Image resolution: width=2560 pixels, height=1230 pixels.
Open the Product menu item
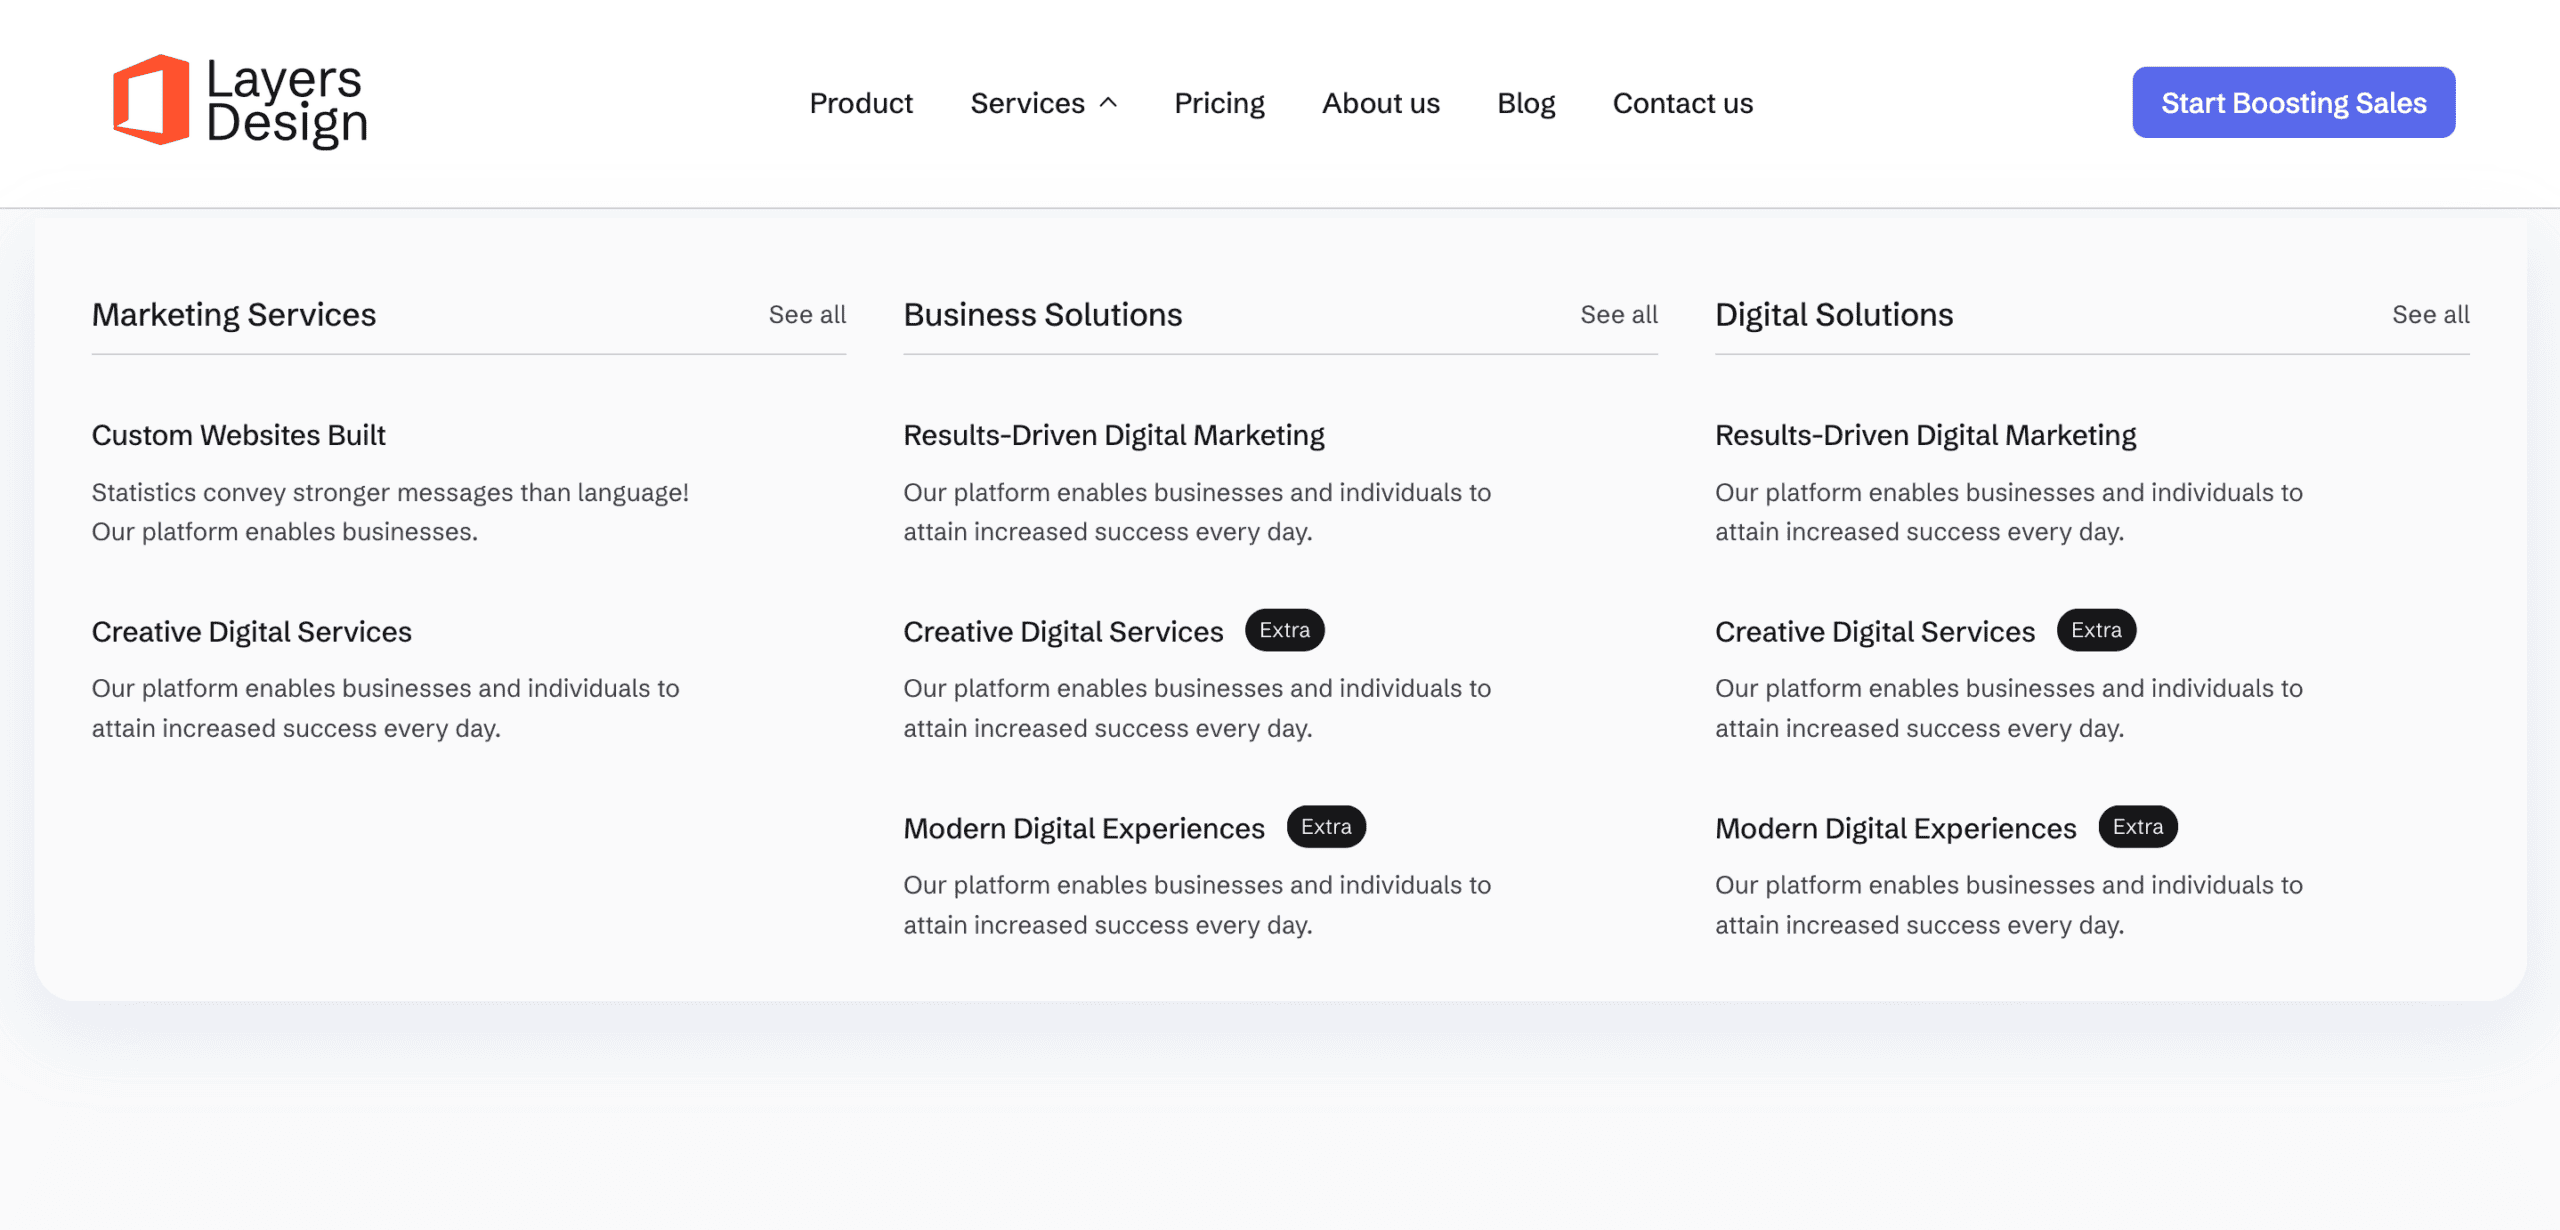pos(860,103)
